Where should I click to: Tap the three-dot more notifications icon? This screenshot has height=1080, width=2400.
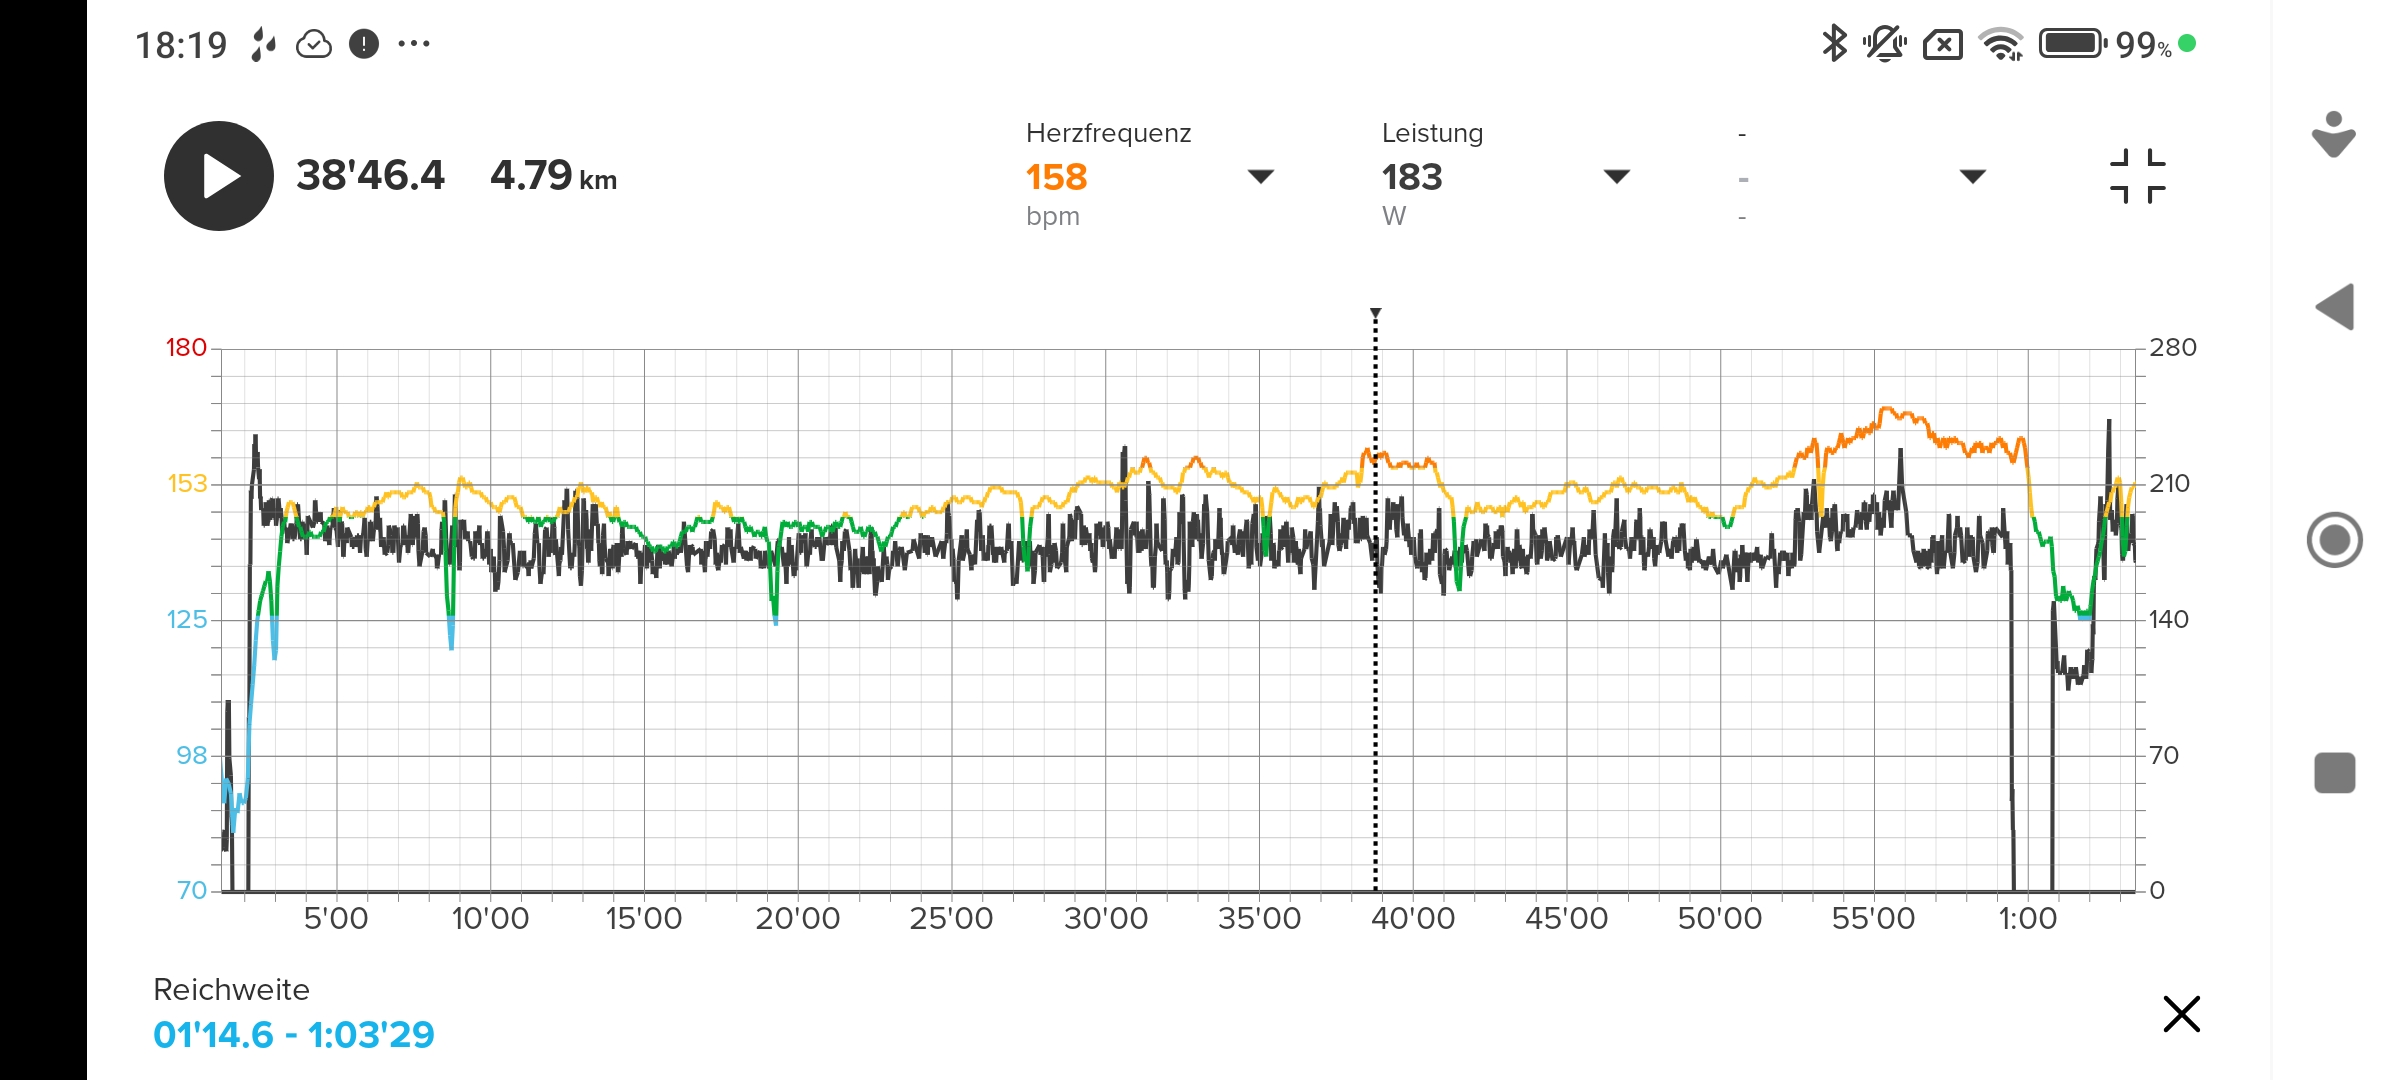point(414,44)
